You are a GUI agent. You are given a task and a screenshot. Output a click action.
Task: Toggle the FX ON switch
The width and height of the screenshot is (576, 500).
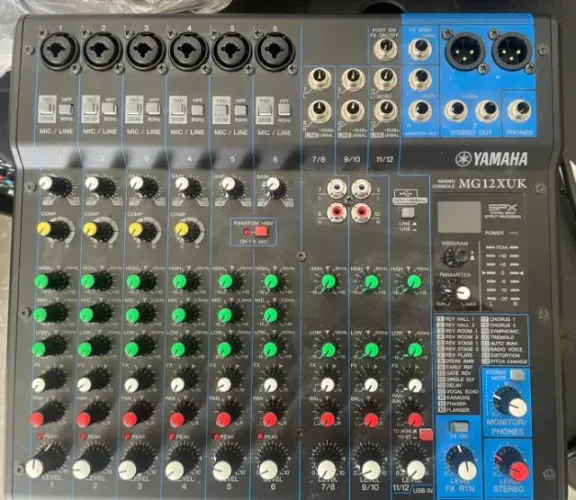459,427
